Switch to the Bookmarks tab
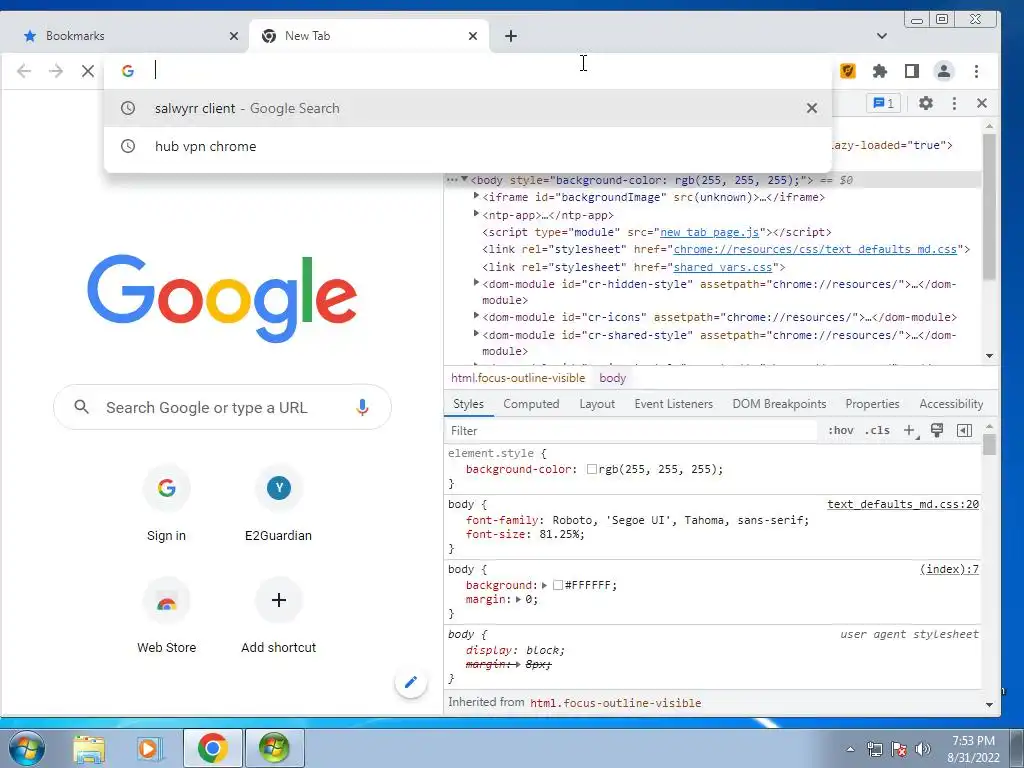 [x=124, y=36]
